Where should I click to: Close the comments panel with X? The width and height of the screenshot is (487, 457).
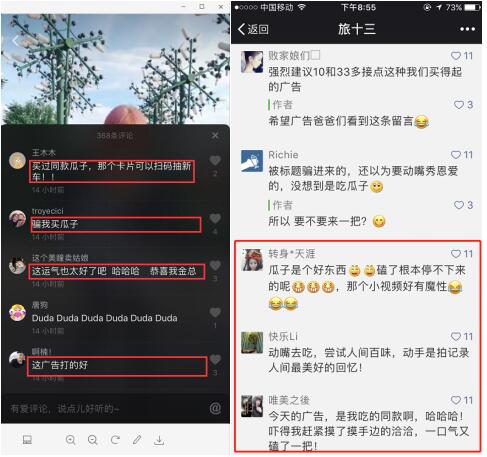click(x=215, y=135)
